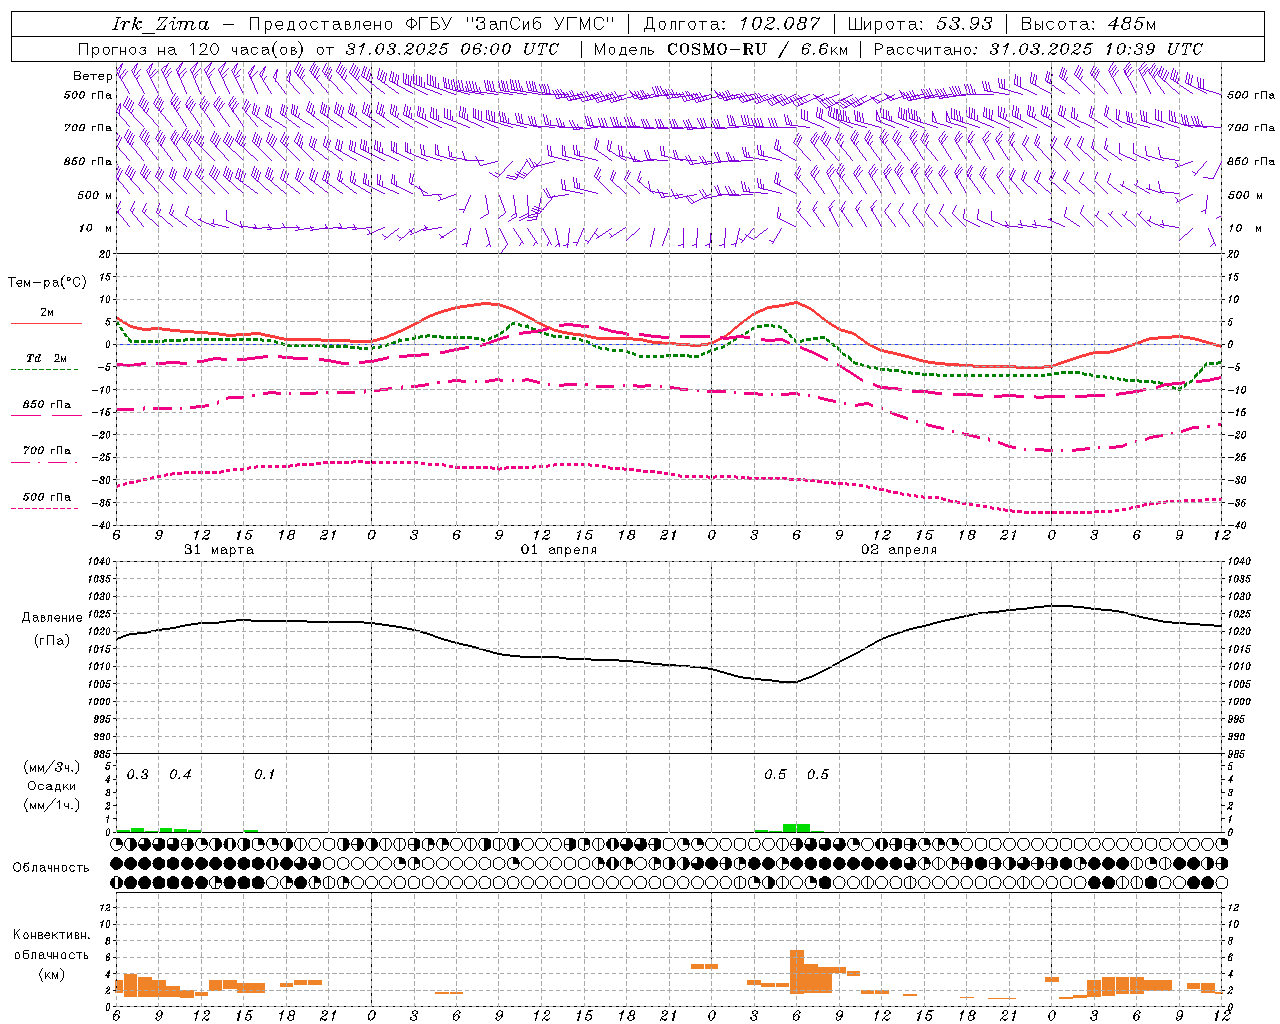Image resolution: width=1280 pixels, height=1024 pixels.
Task: Click the computed time Рассчитано: 31.03.2025 10:39 UTC
Action: 1038,49
